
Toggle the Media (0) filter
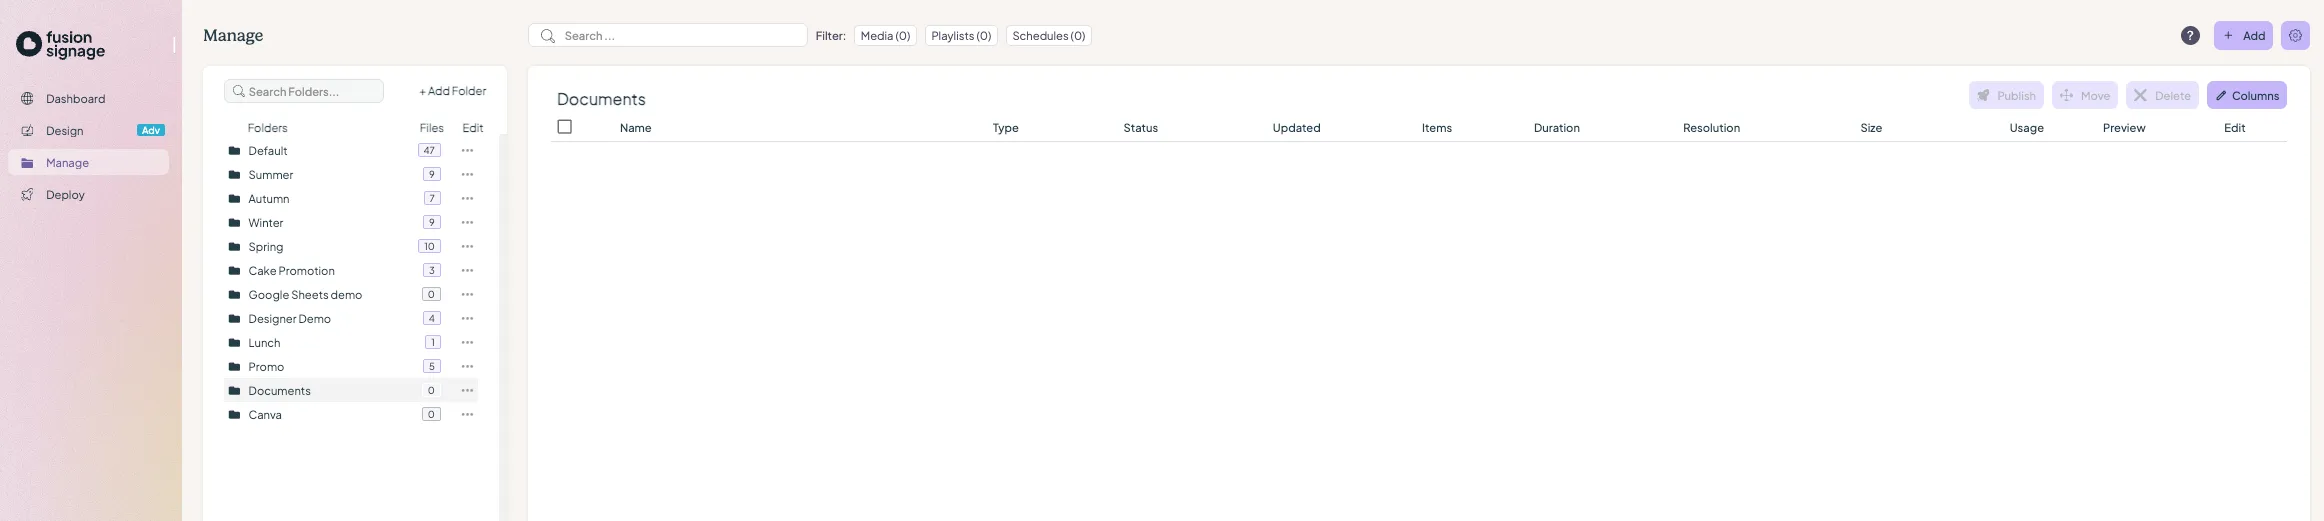tap(885, 36)
